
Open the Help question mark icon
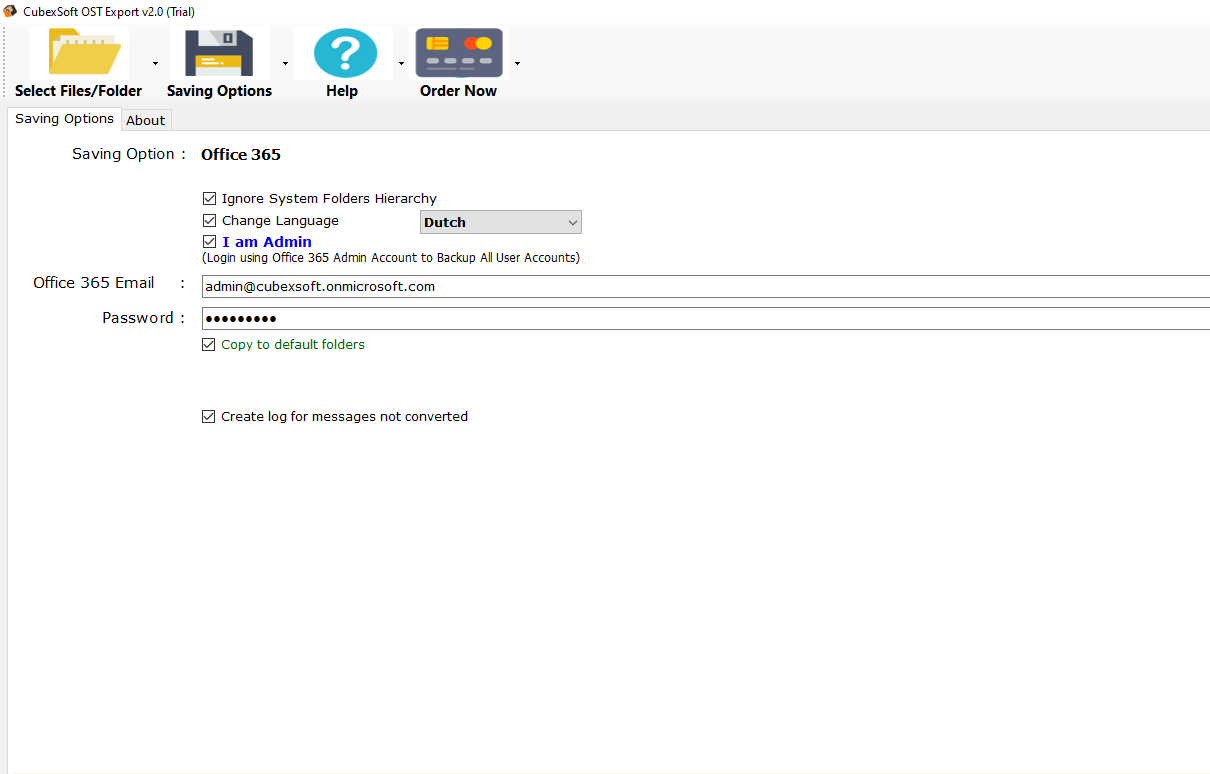[345, 53]
